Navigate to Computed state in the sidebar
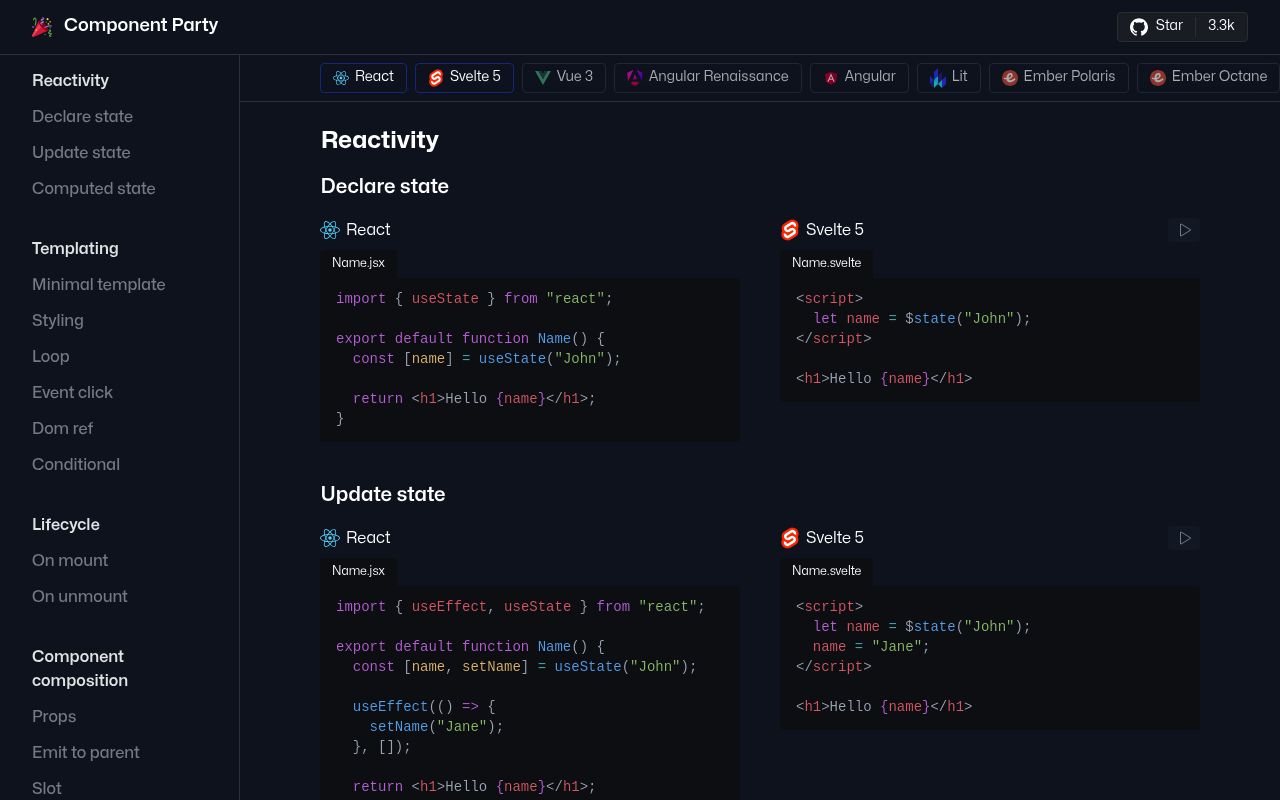Viewport: 1280px width, 800px height. coord(93,189)
